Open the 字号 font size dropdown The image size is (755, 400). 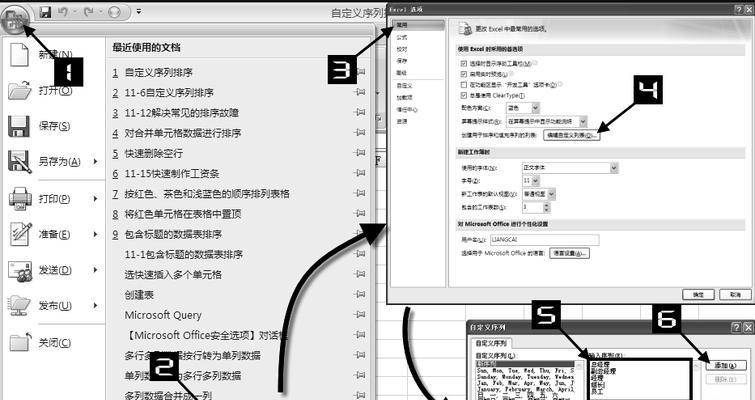536,181
